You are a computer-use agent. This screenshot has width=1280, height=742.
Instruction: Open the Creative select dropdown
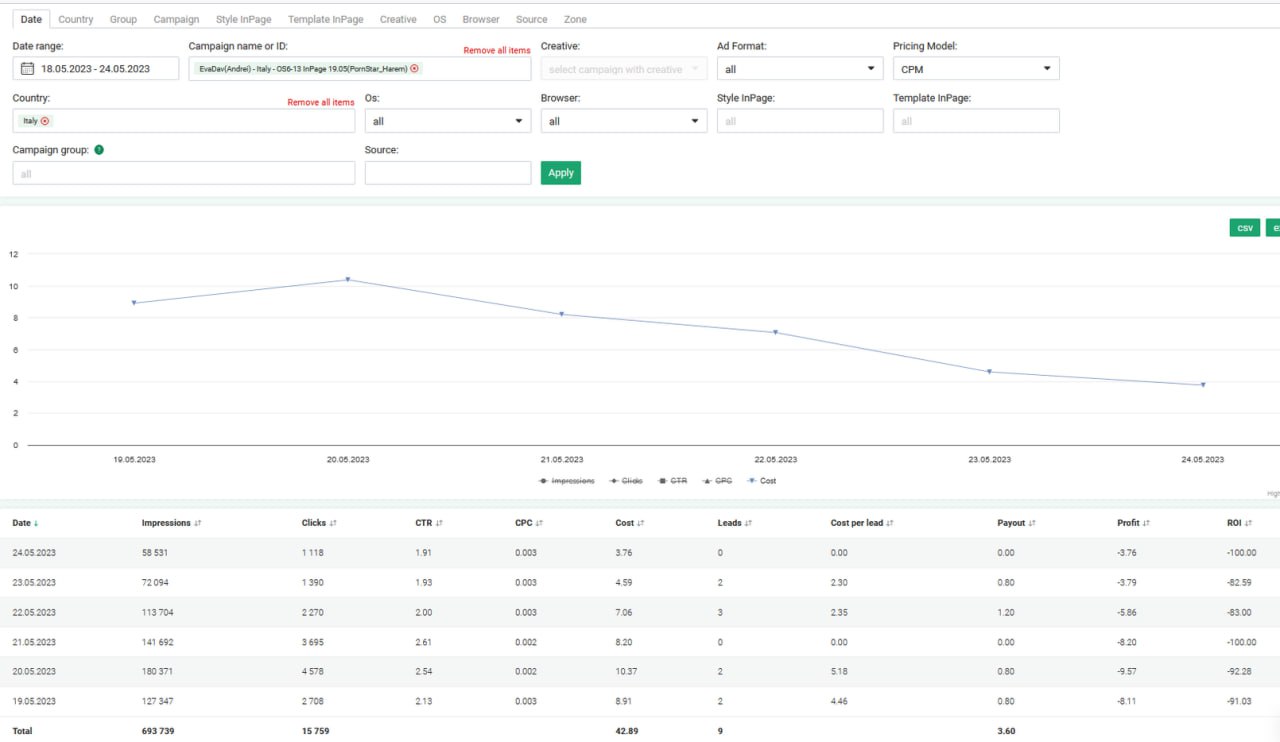624,69
